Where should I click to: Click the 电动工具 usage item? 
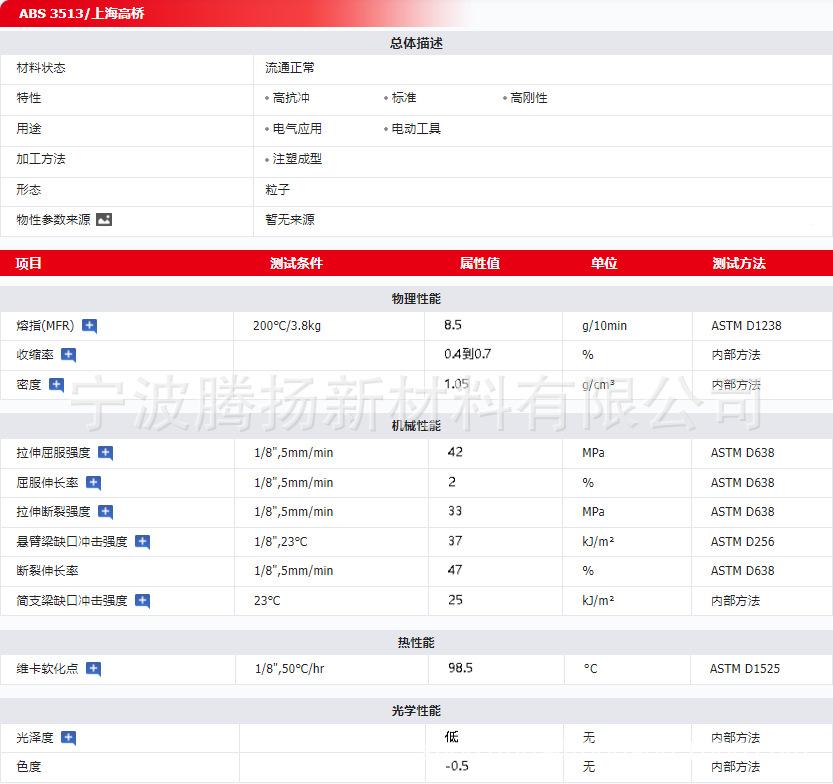(x=416, y=129)
